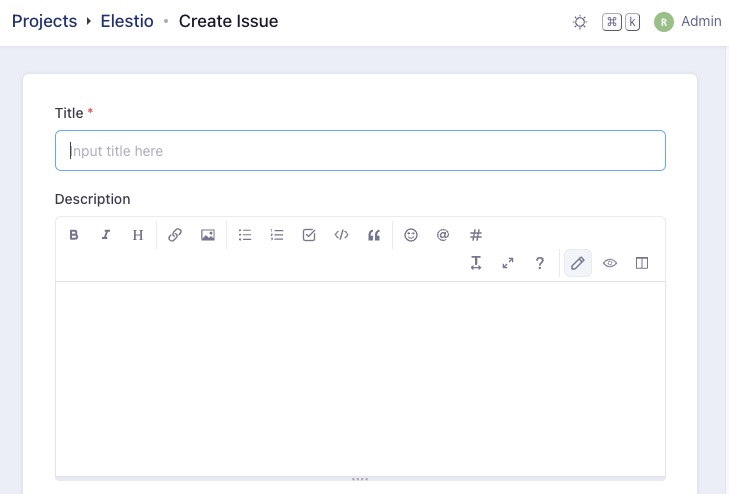Image resolution: width=729 pixels, height=494 pixels.
Task: Insert a task list checkbox
Action: tap(309, 235)
